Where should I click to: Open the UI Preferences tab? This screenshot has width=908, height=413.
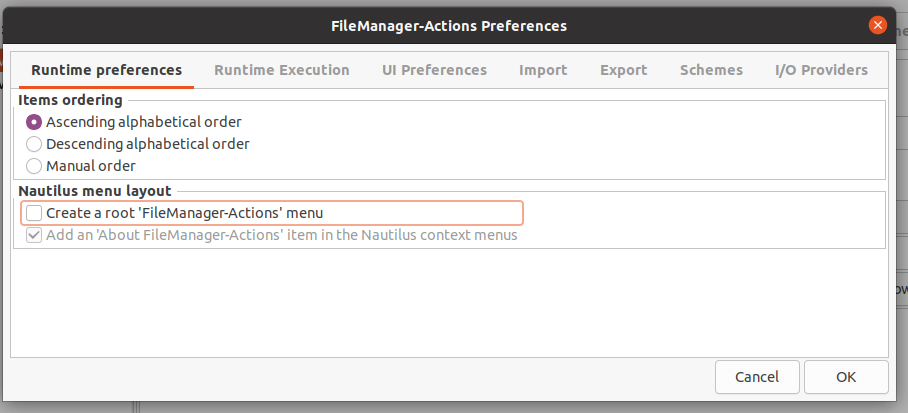point(434,70)
